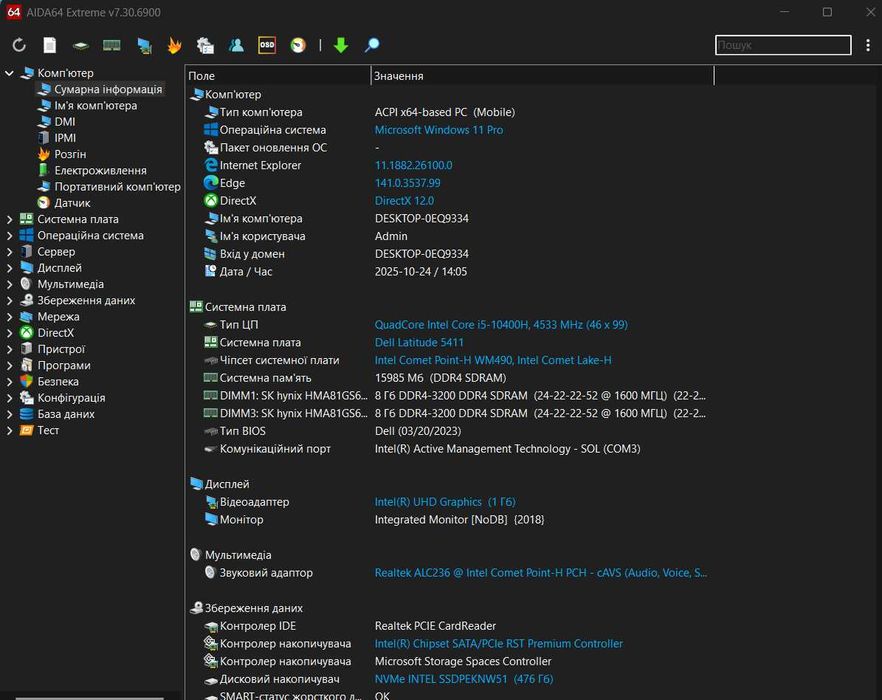Launch the stability test flame icon

[x=174, y=45]
